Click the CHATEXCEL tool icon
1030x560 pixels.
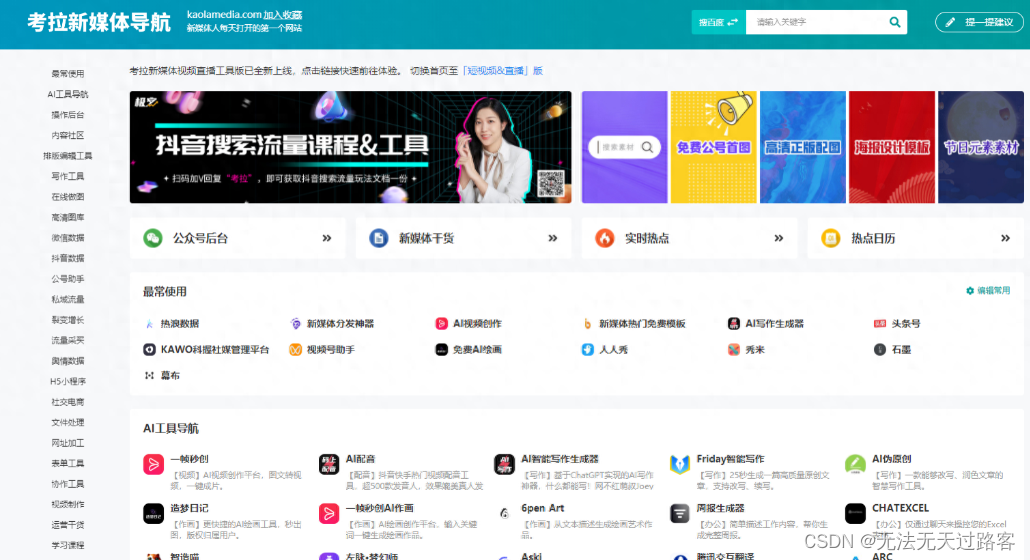(855, 513)
